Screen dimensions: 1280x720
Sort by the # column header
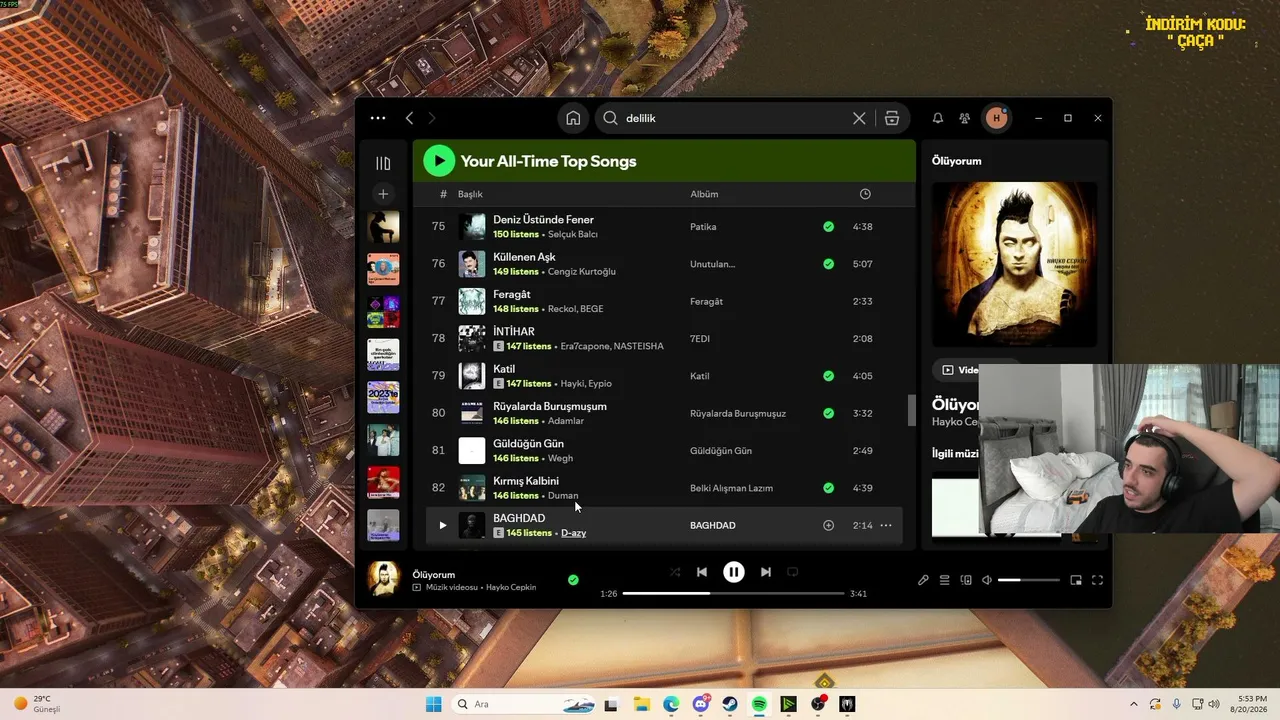443,194
